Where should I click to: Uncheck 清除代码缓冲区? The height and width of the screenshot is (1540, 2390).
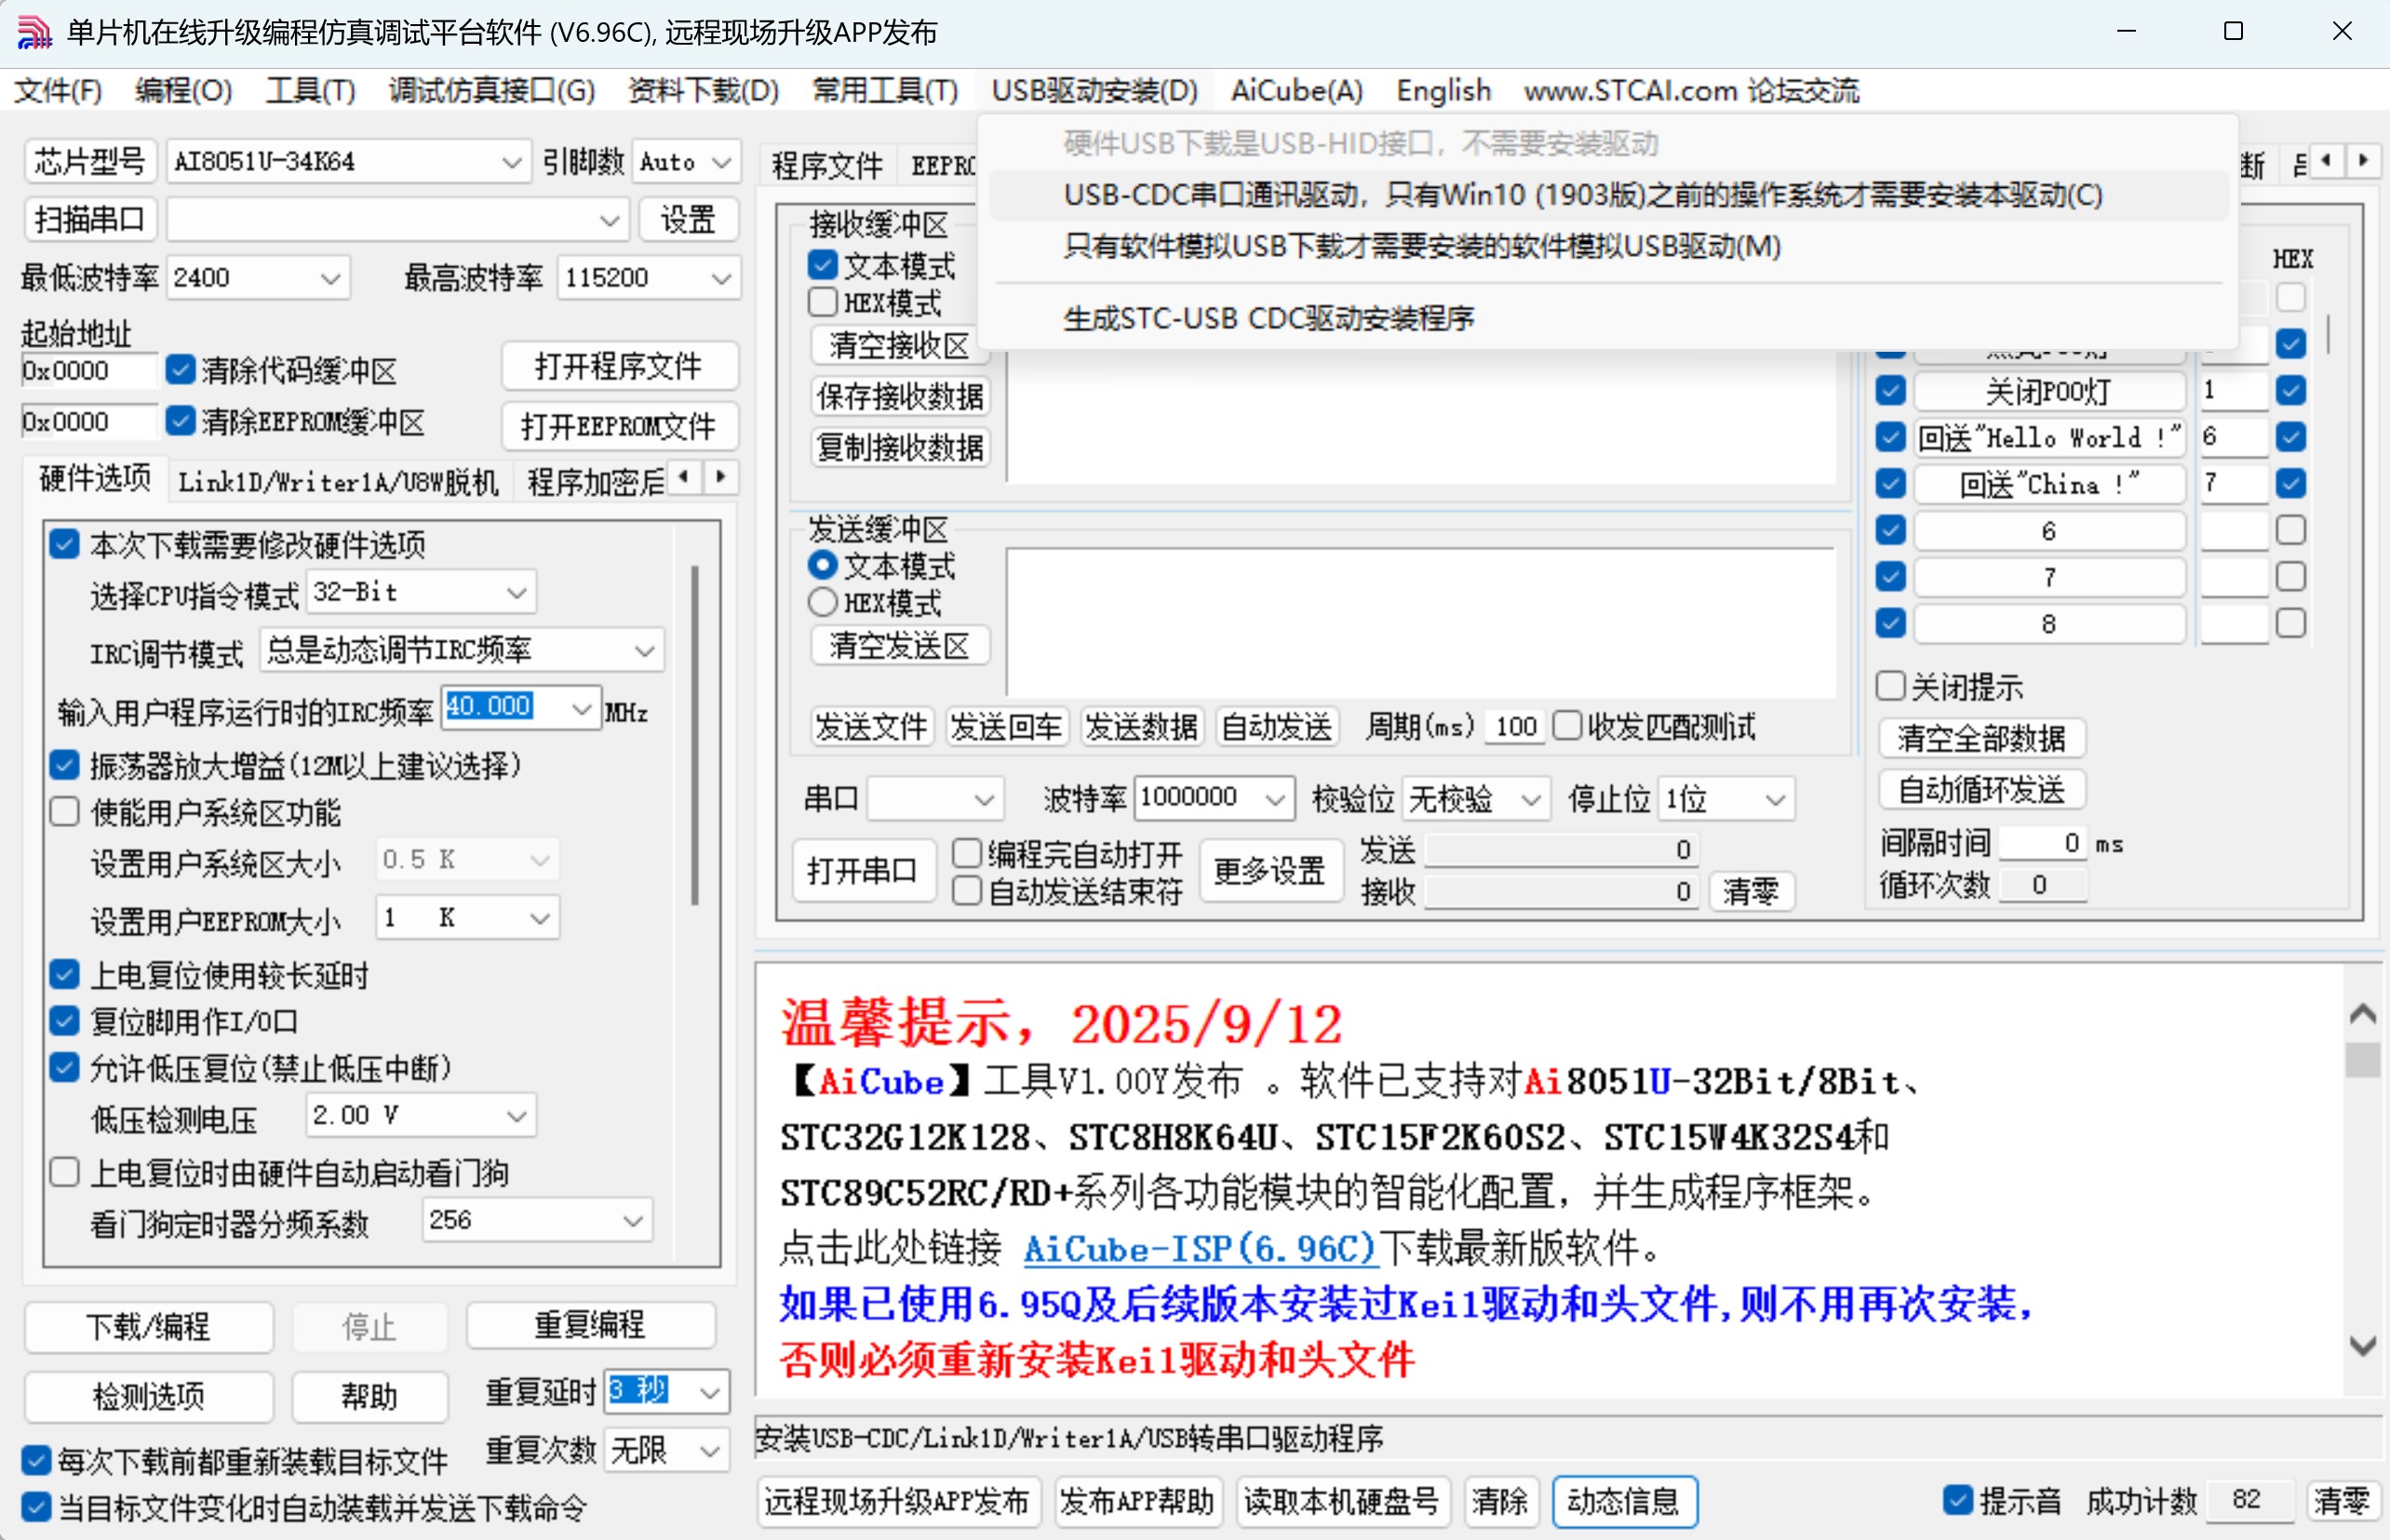(x=181, y=369)
